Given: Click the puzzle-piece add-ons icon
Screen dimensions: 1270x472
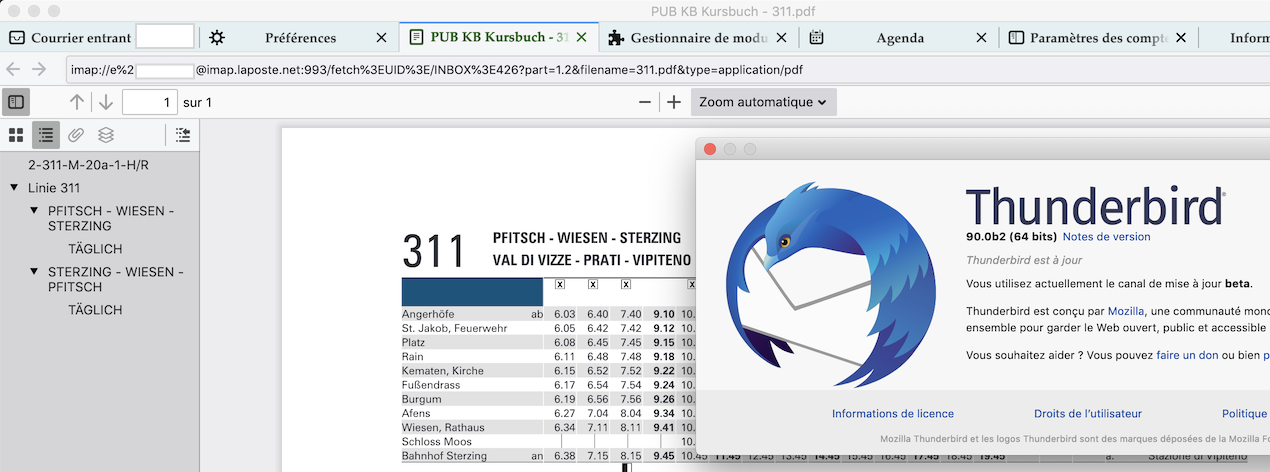Looking at the screenshot, I should pos(616,38).
